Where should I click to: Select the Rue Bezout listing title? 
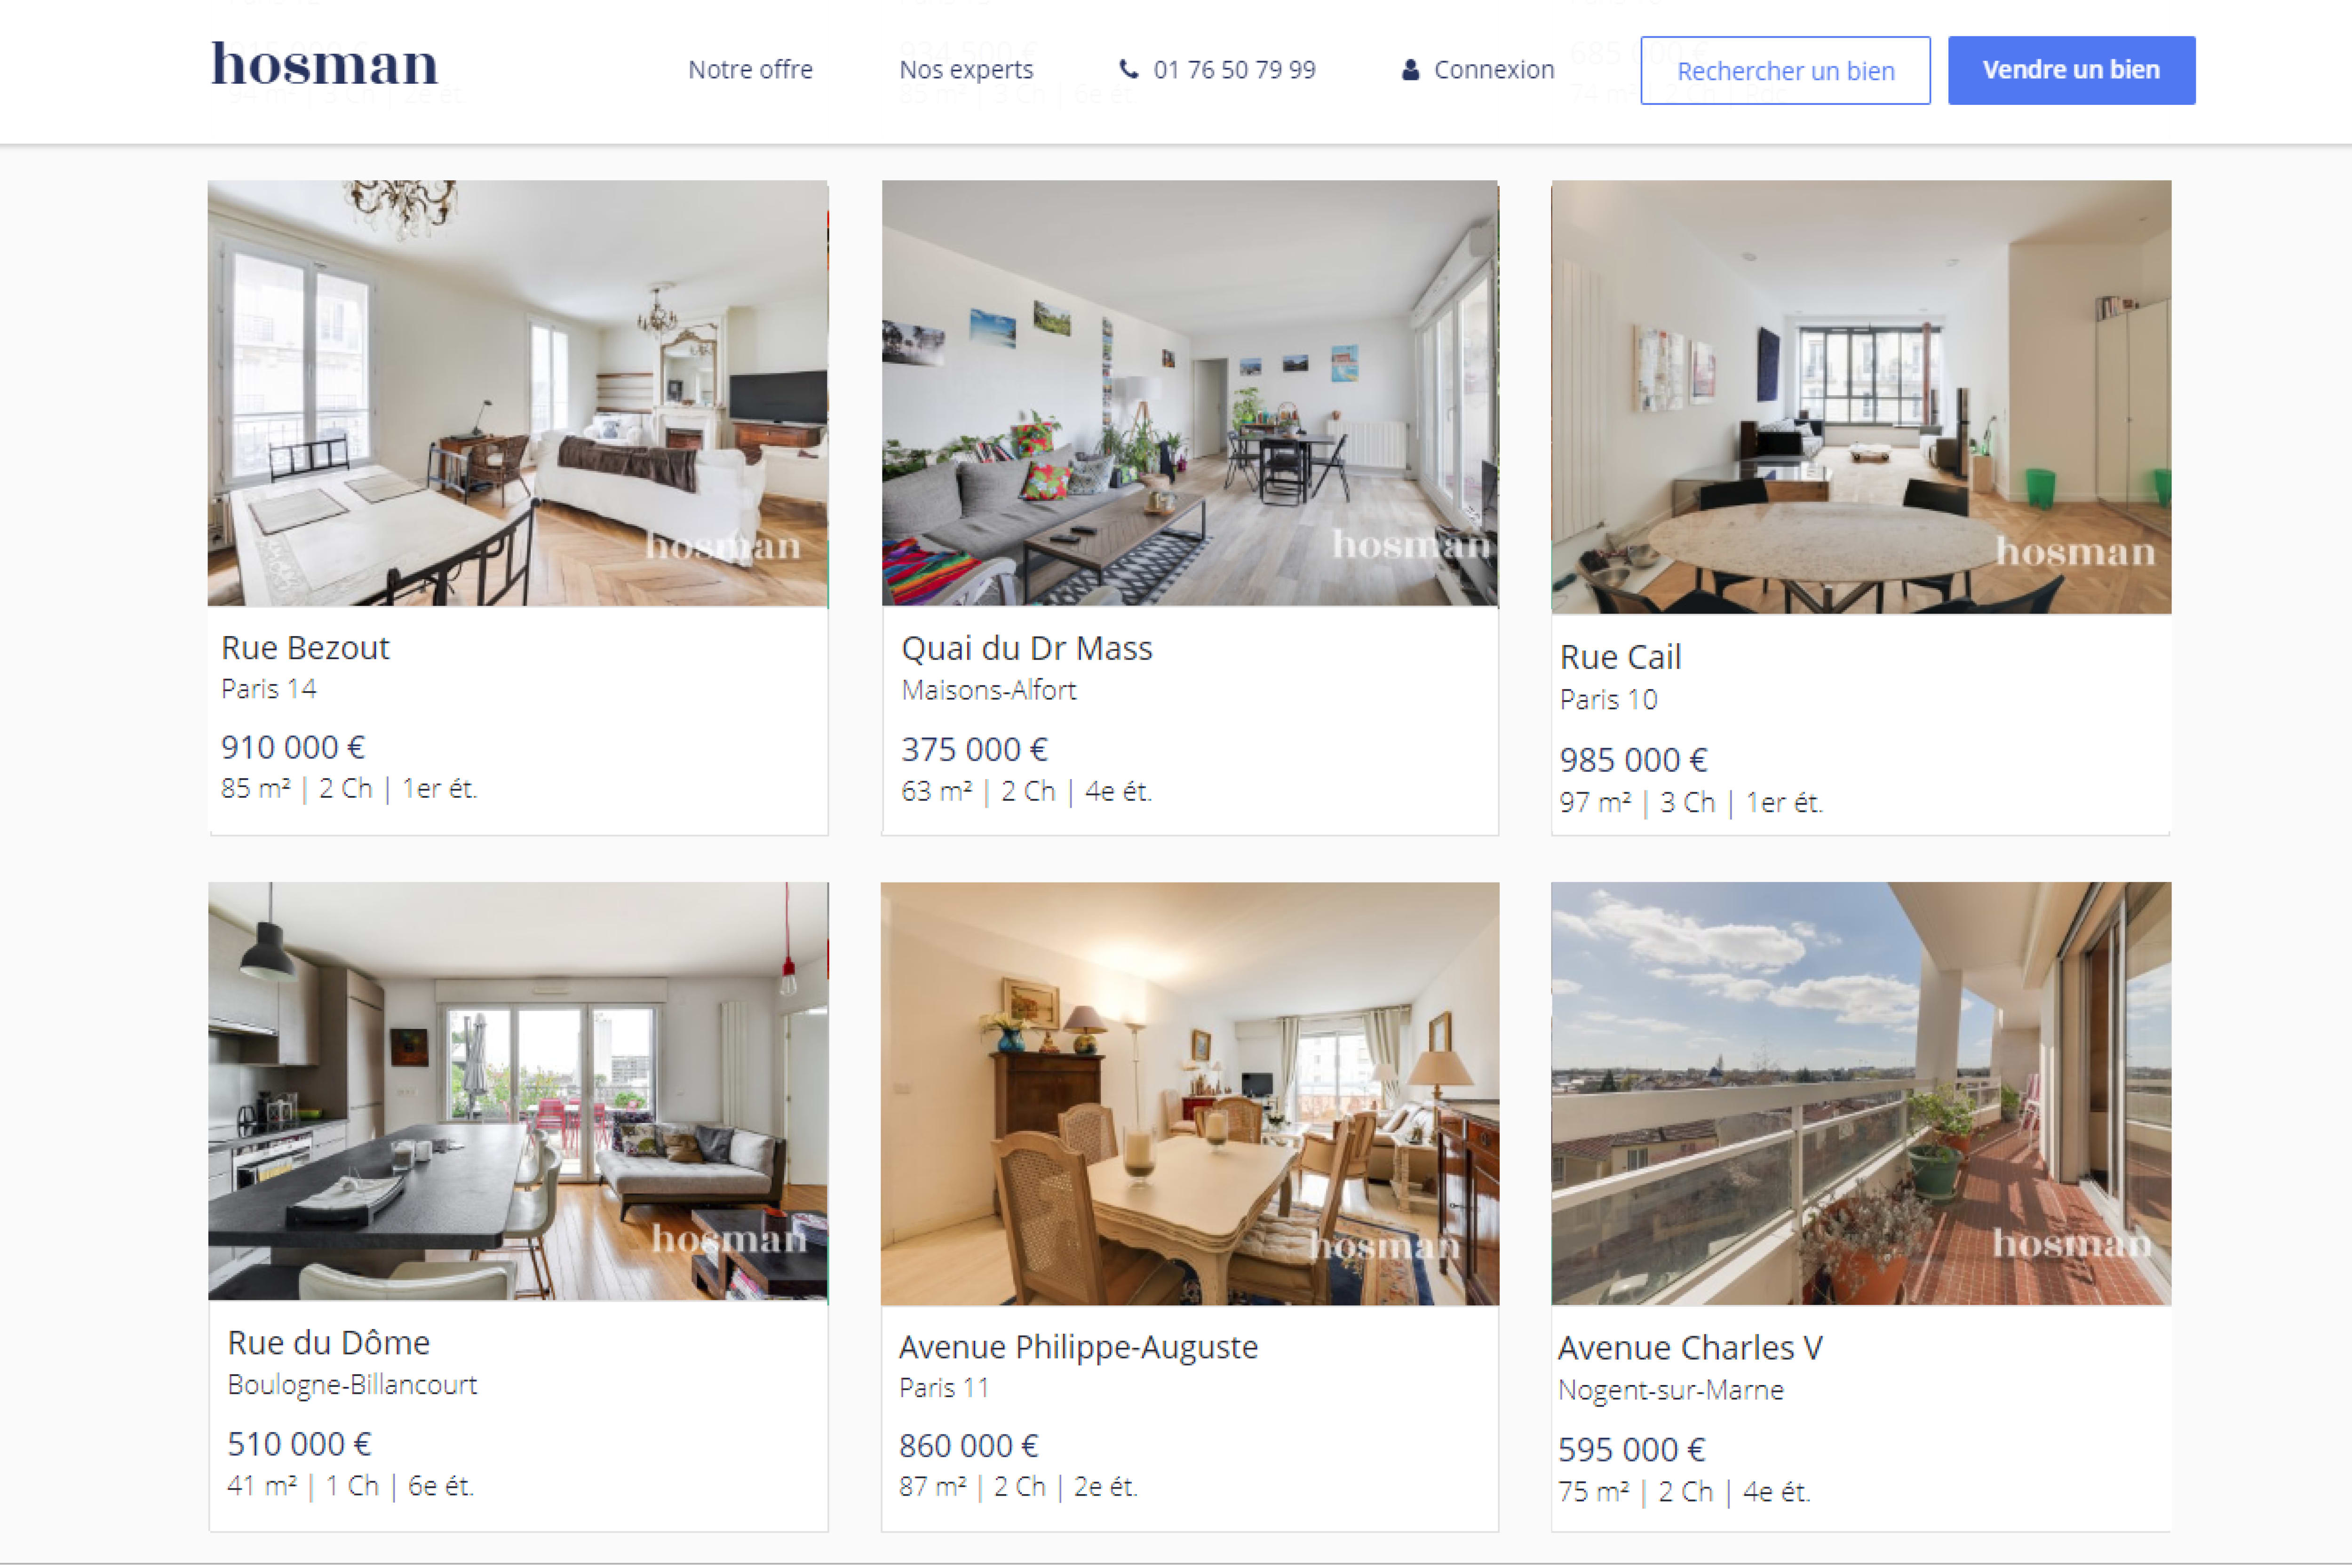coord(305,647)
